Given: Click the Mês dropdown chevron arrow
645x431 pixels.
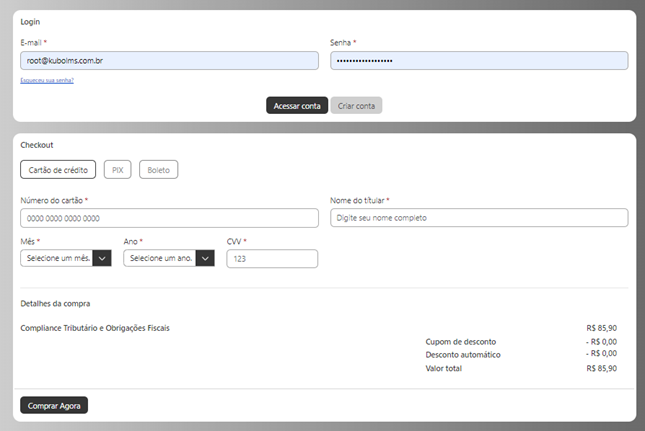Looking at the screenshot, I should tap(101, 258).
